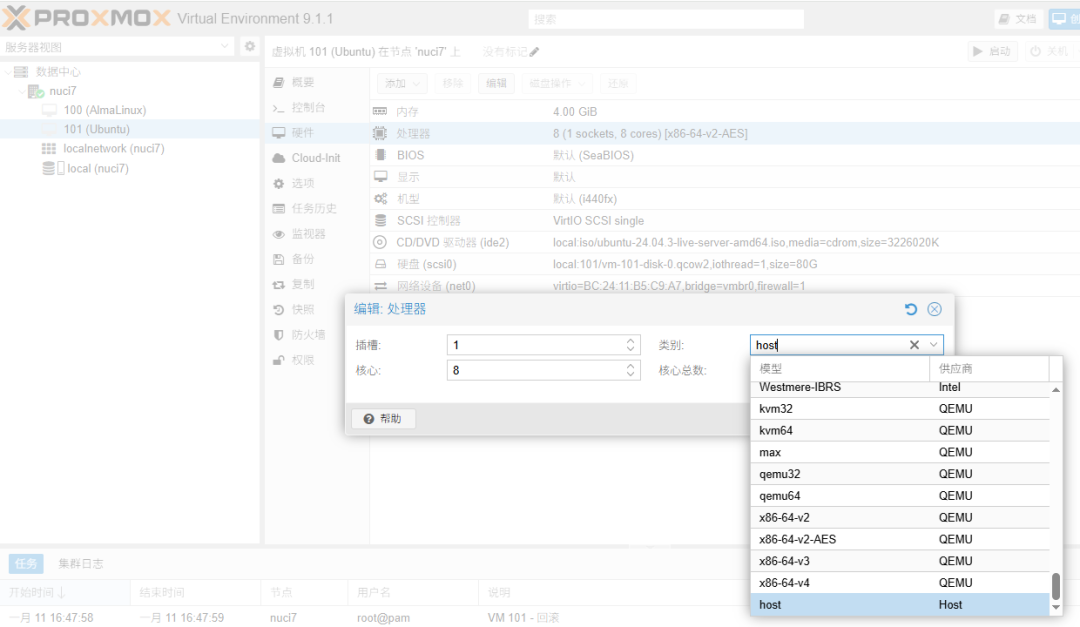1080x627 pixels.
Task: Collapse the nuci7 node expander
Action: coord(21,91)
